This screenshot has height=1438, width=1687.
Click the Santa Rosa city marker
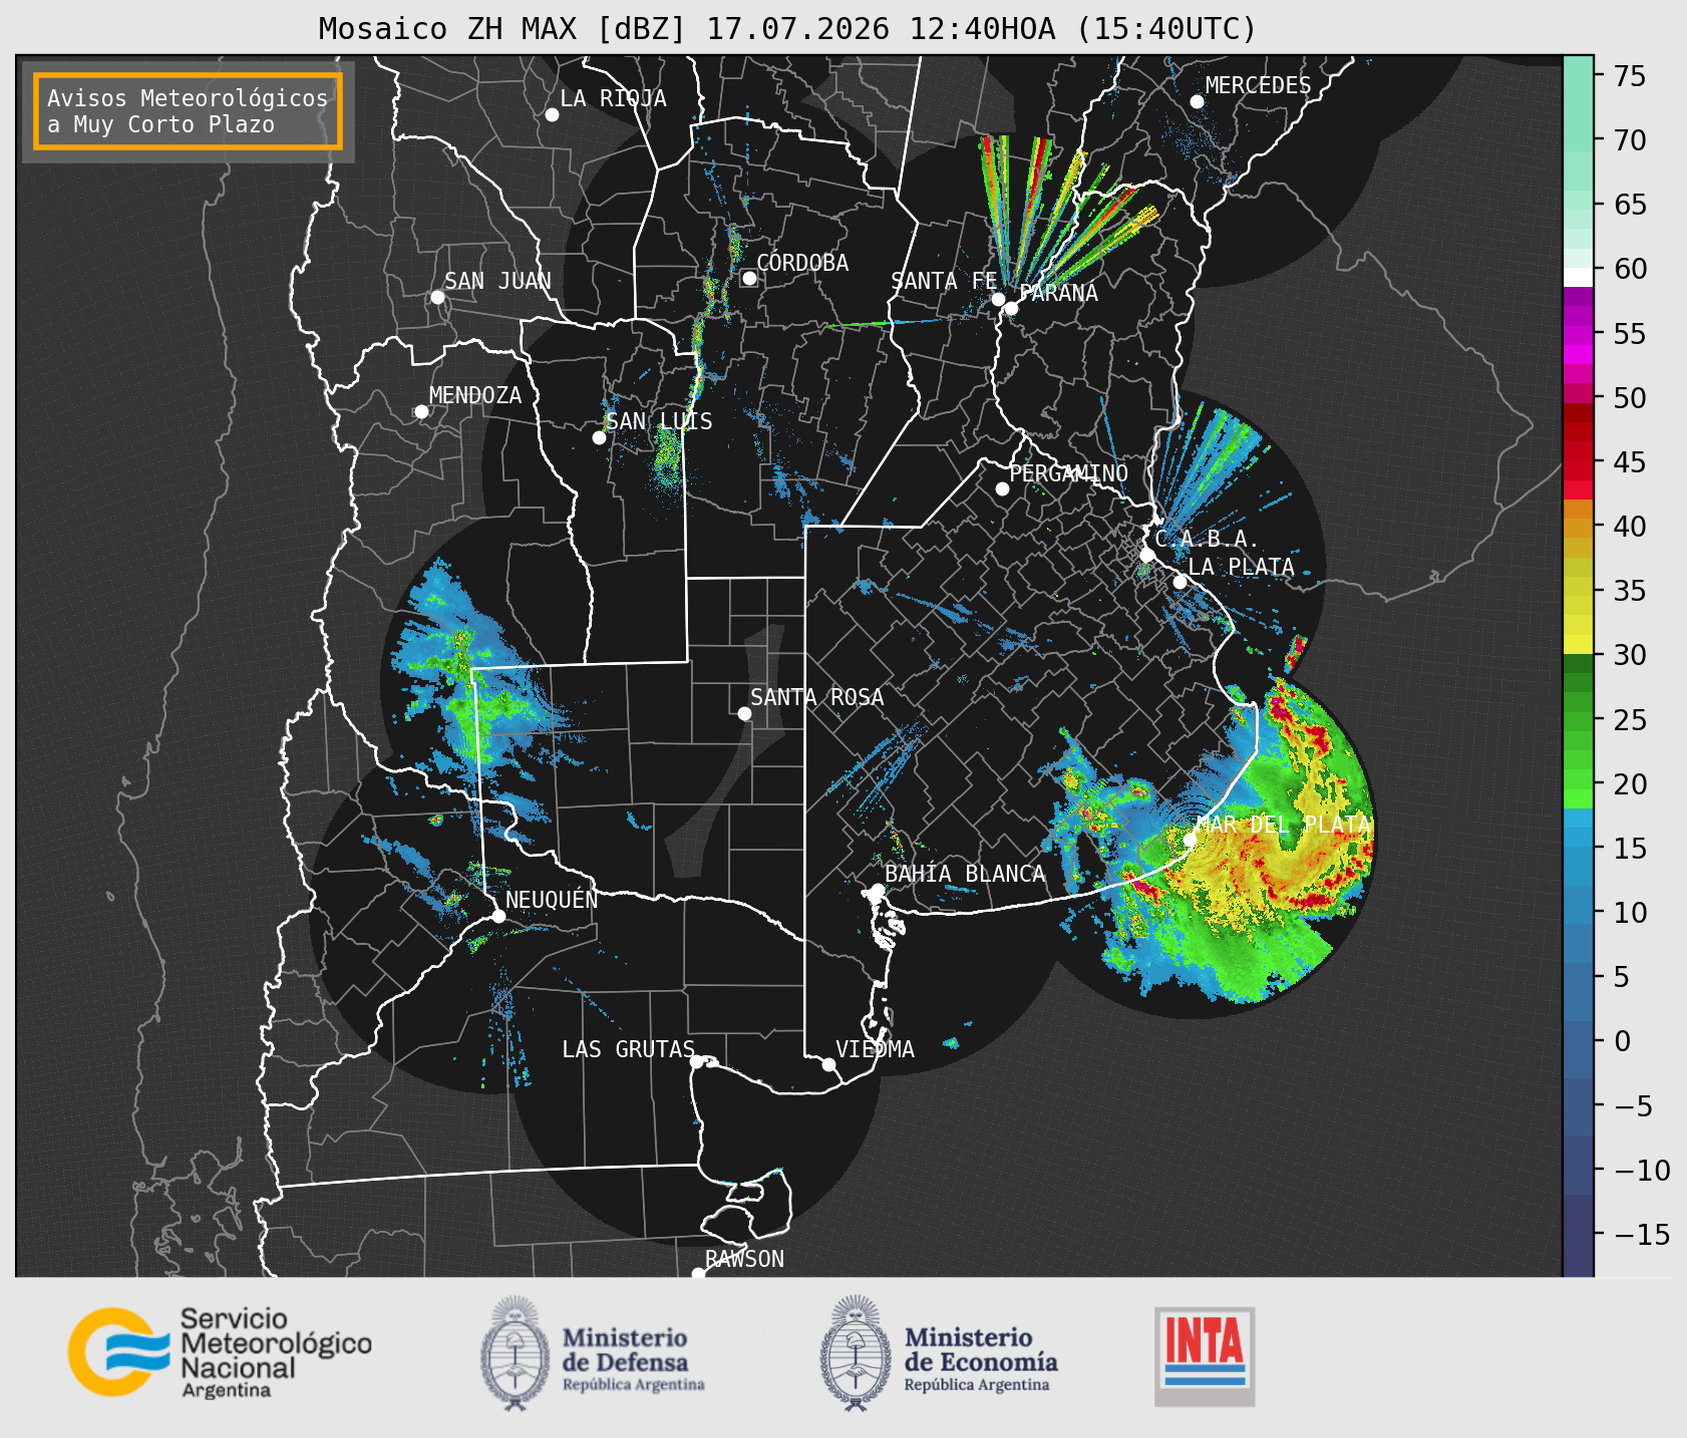click(744, 713)
